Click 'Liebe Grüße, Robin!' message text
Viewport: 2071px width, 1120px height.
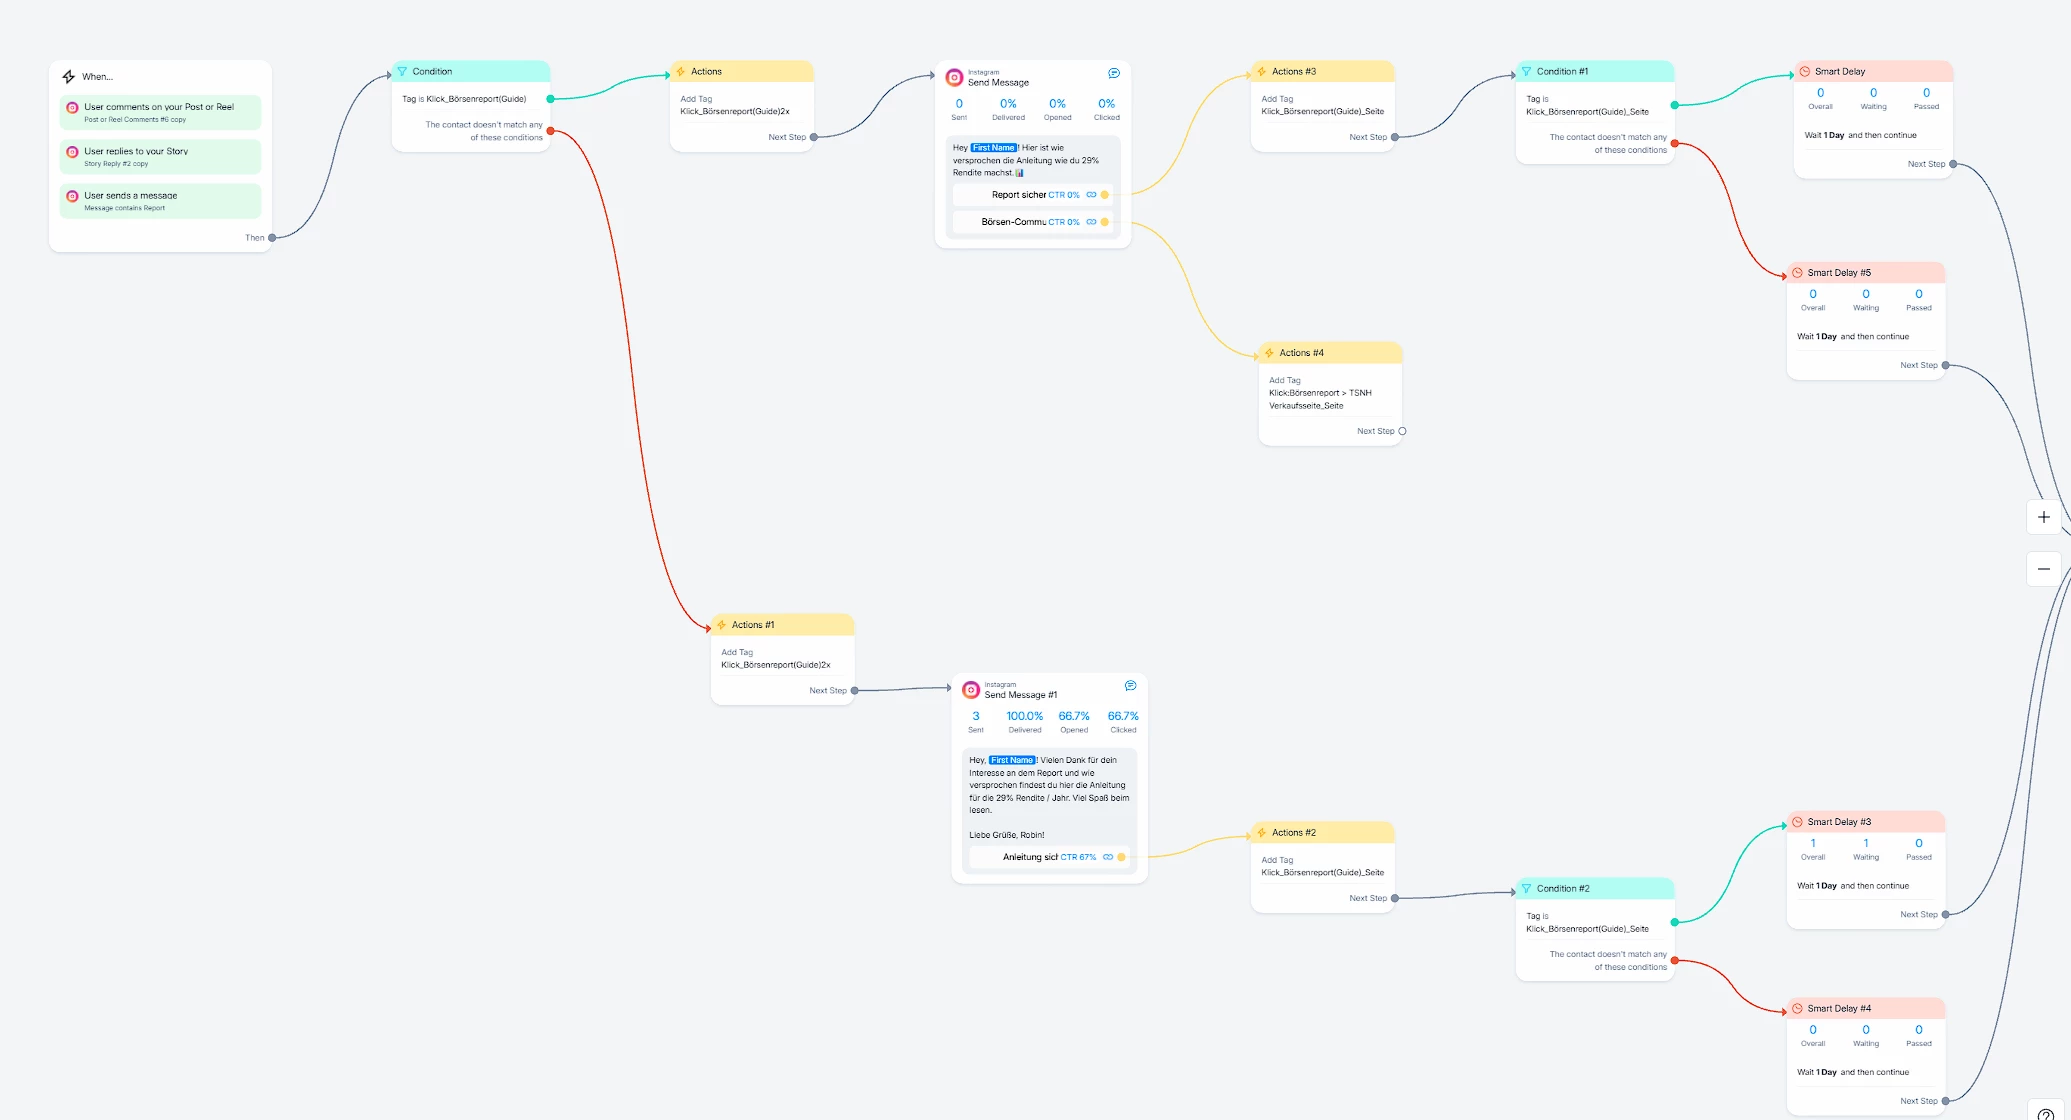pos(1006,835)
